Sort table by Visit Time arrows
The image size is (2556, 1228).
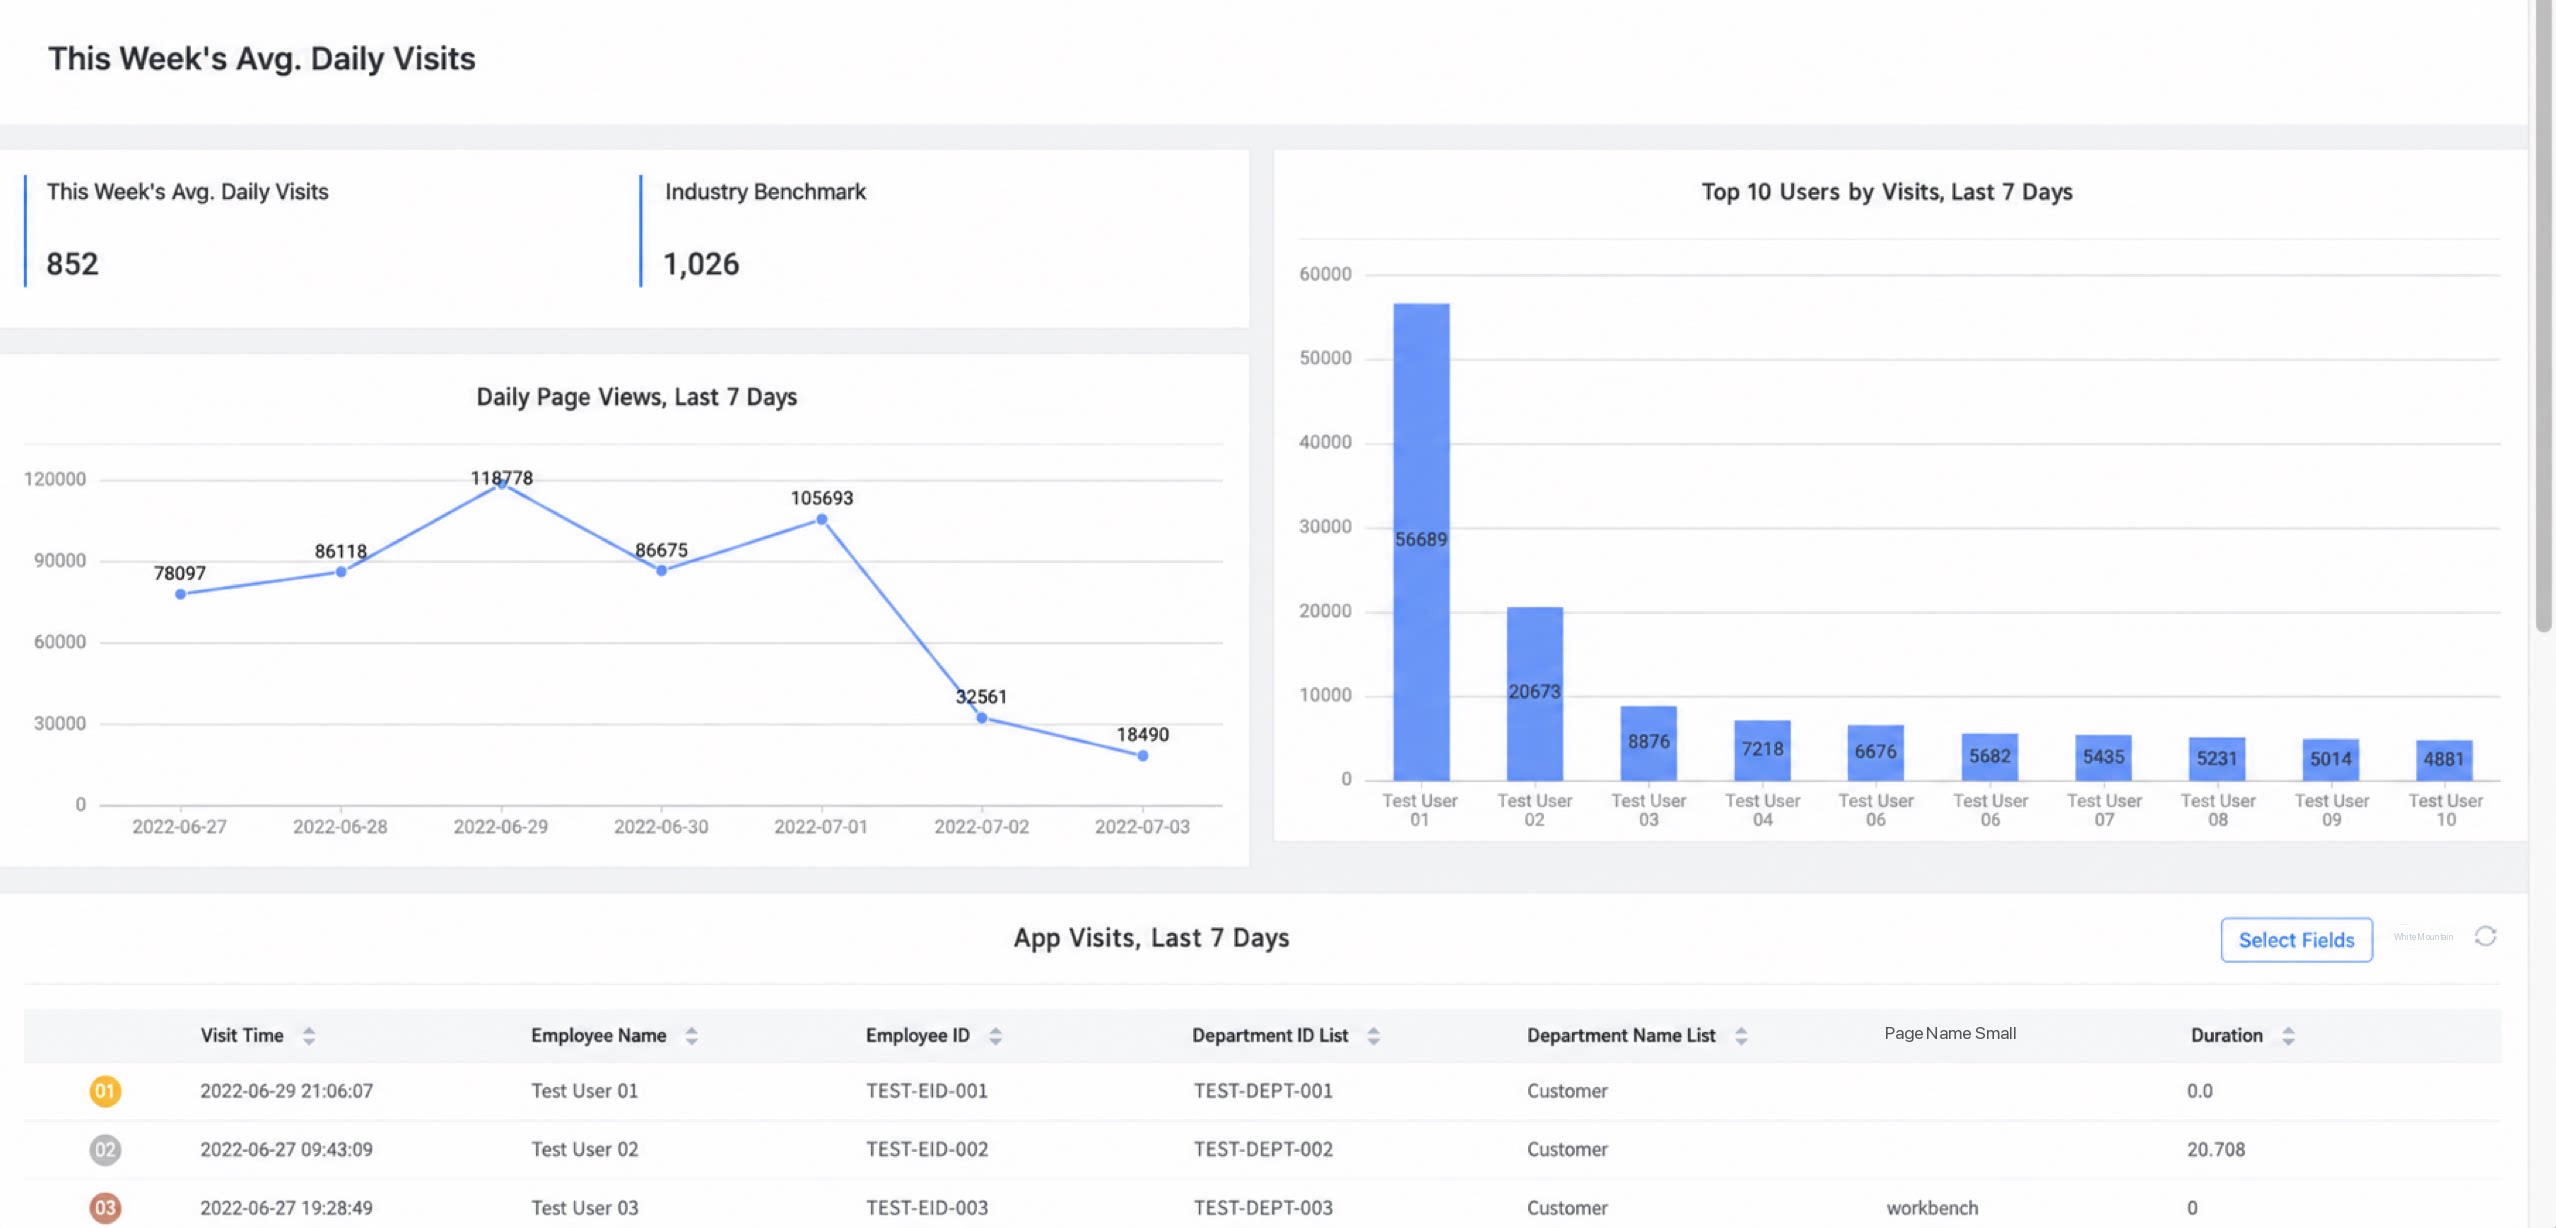coord(309,1036)
